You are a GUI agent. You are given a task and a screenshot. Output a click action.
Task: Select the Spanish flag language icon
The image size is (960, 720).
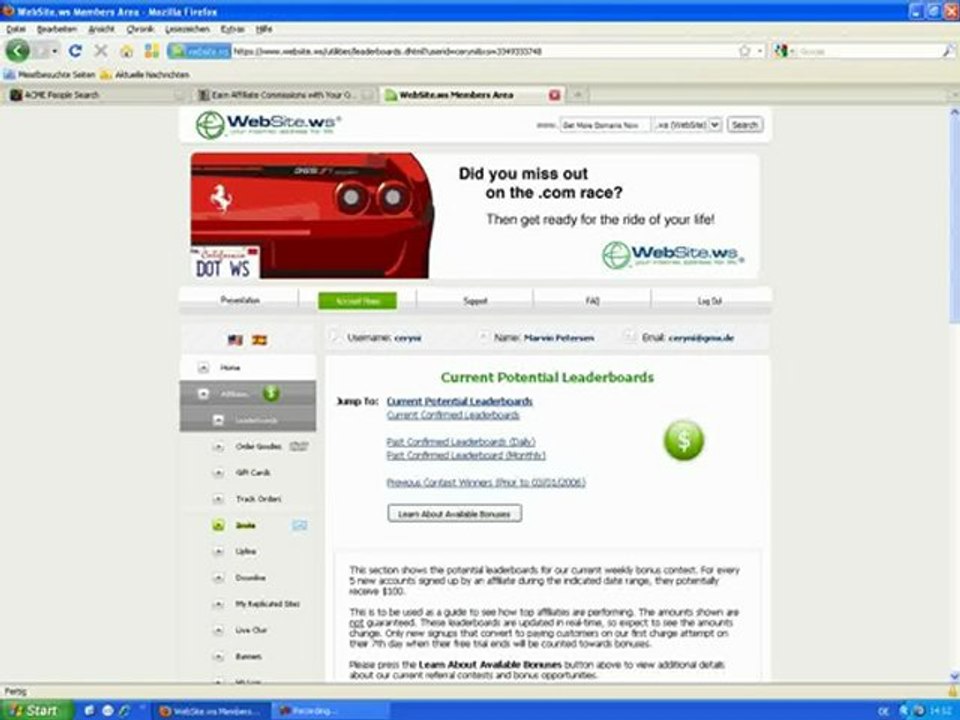pos(260,340)
